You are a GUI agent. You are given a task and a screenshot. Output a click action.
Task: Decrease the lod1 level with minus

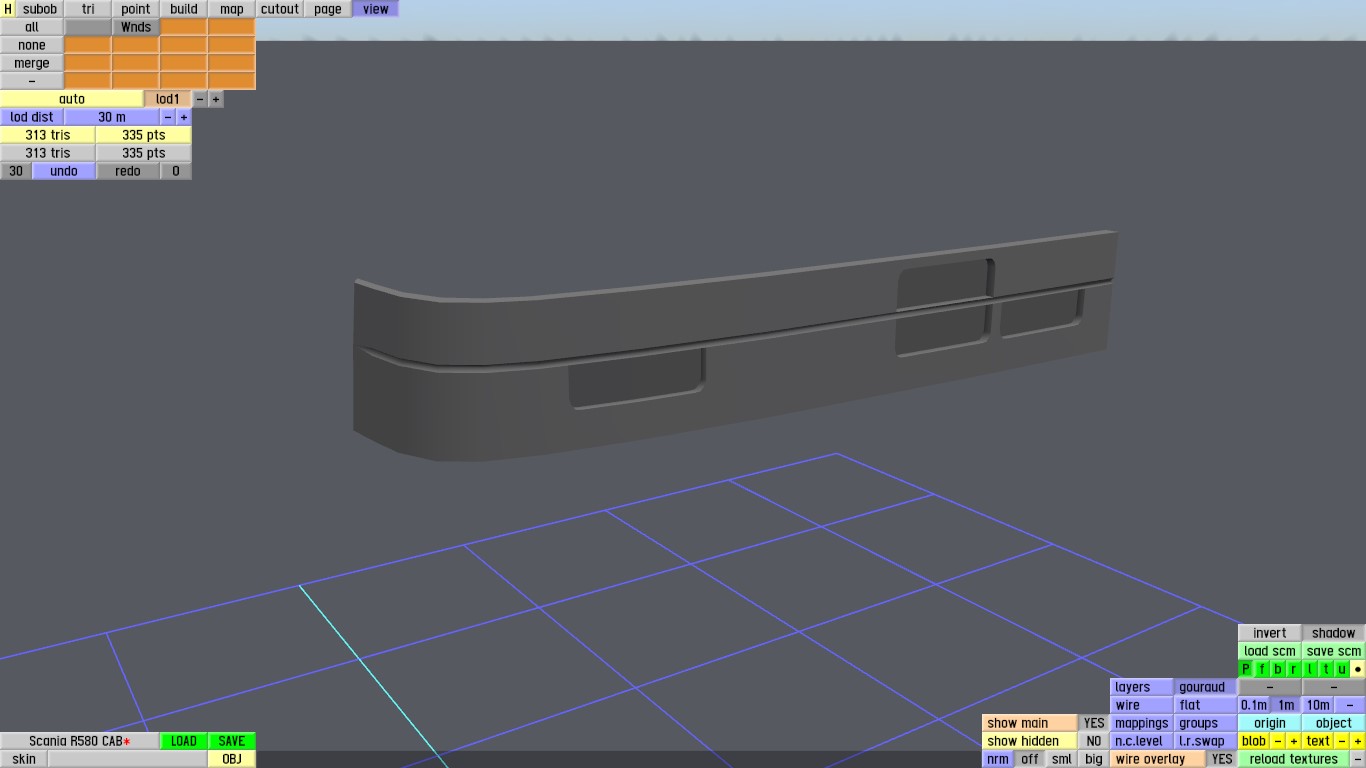[200, 99]
